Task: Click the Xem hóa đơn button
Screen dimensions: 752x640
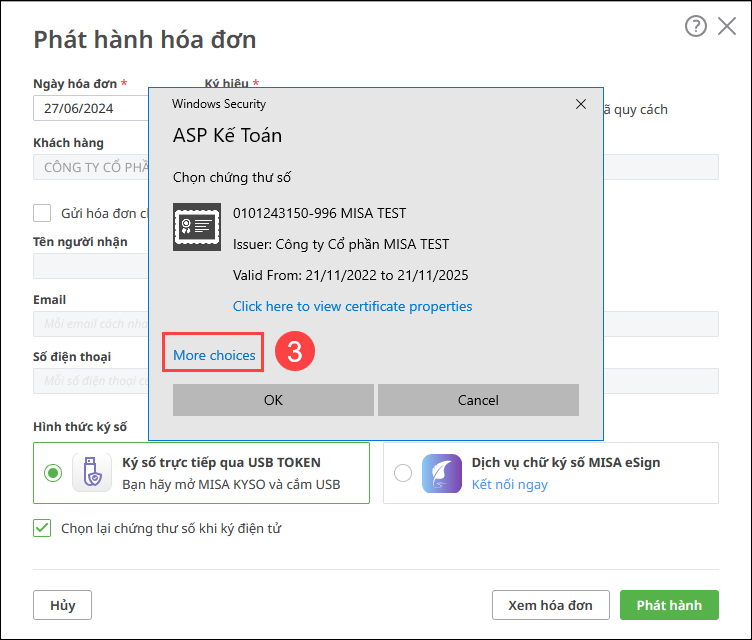Action: [550, 605]
